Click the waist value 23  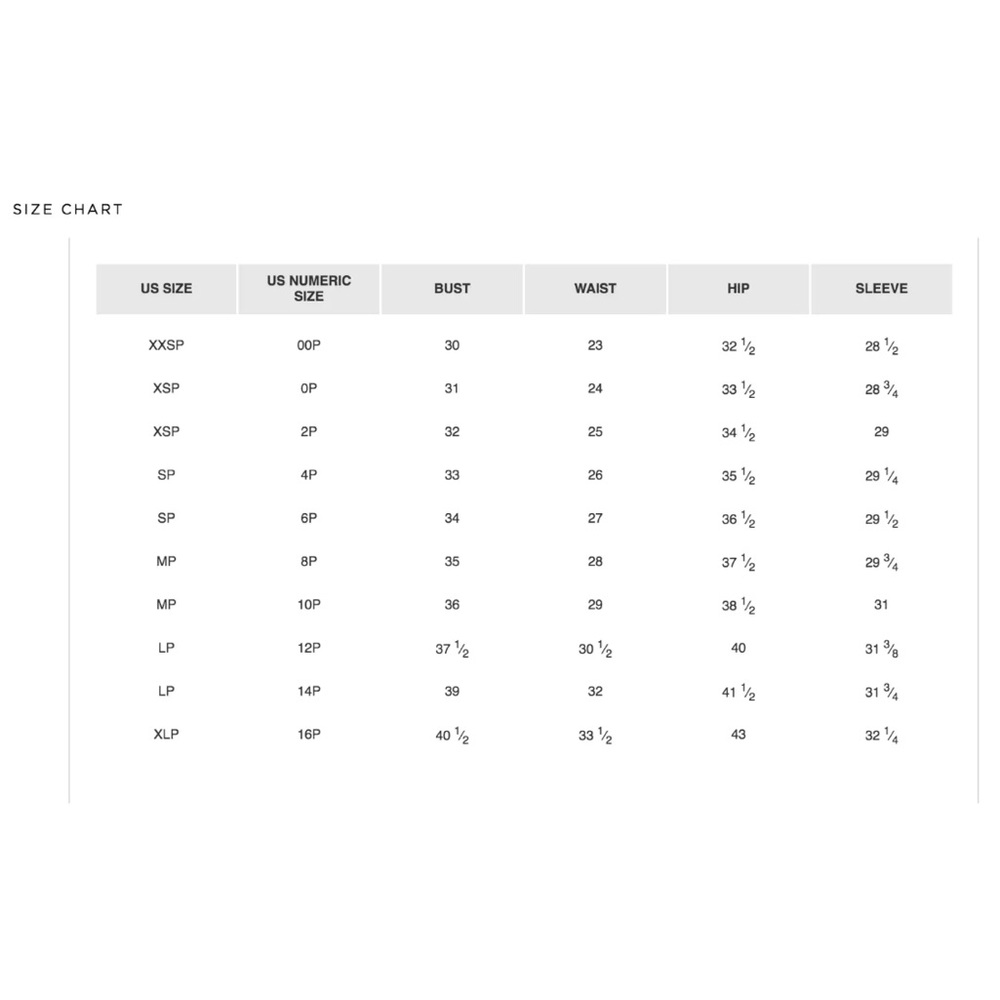tap(595, 345)
